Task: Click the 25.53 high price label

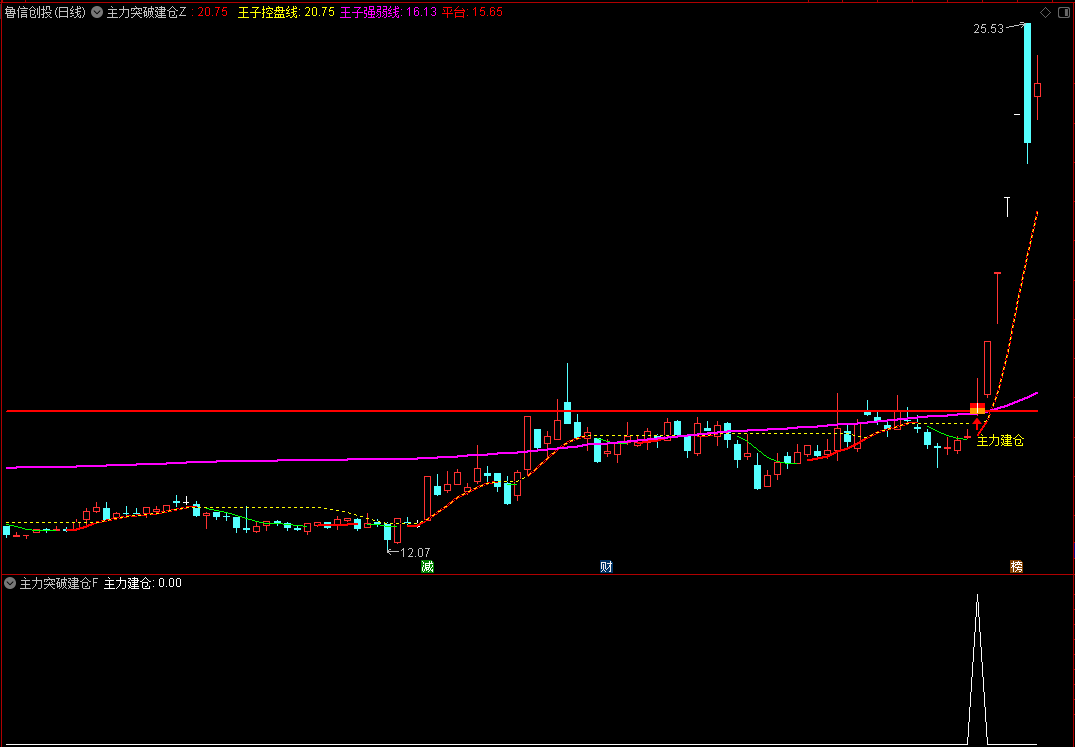Action: point(988,29)
